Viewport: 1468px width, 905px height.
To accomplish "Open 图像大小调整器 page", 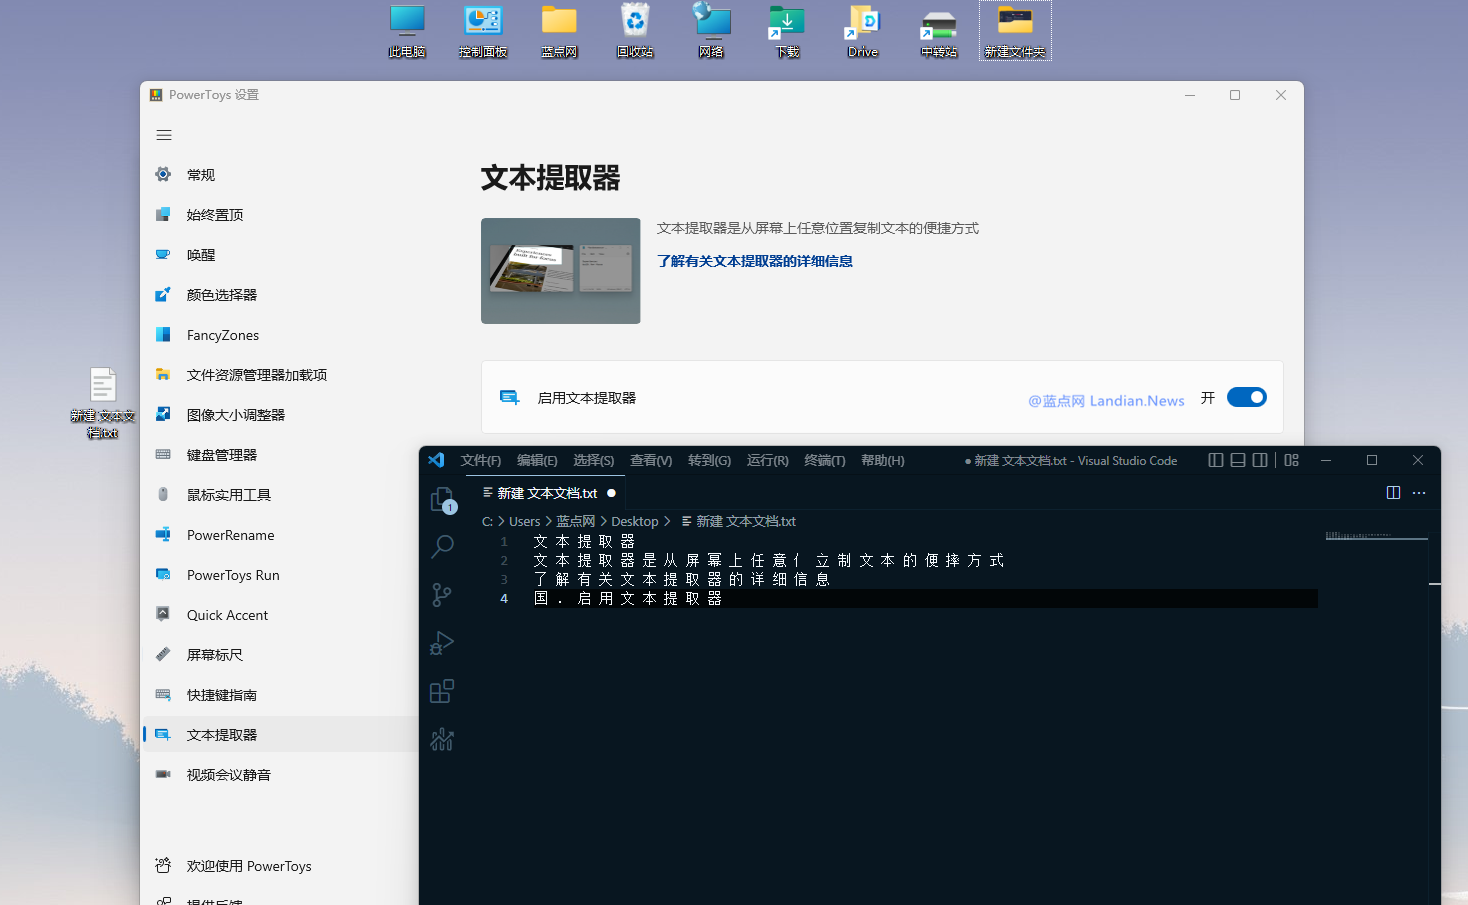I will click(279, 415).
